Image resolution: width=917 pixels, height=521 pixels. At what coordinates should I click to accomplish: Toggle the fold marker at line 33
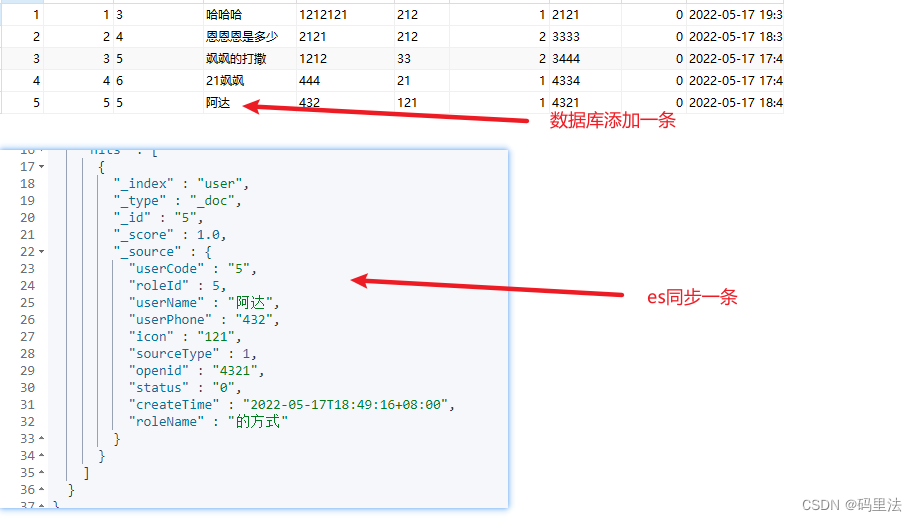(x=42, y=438)
